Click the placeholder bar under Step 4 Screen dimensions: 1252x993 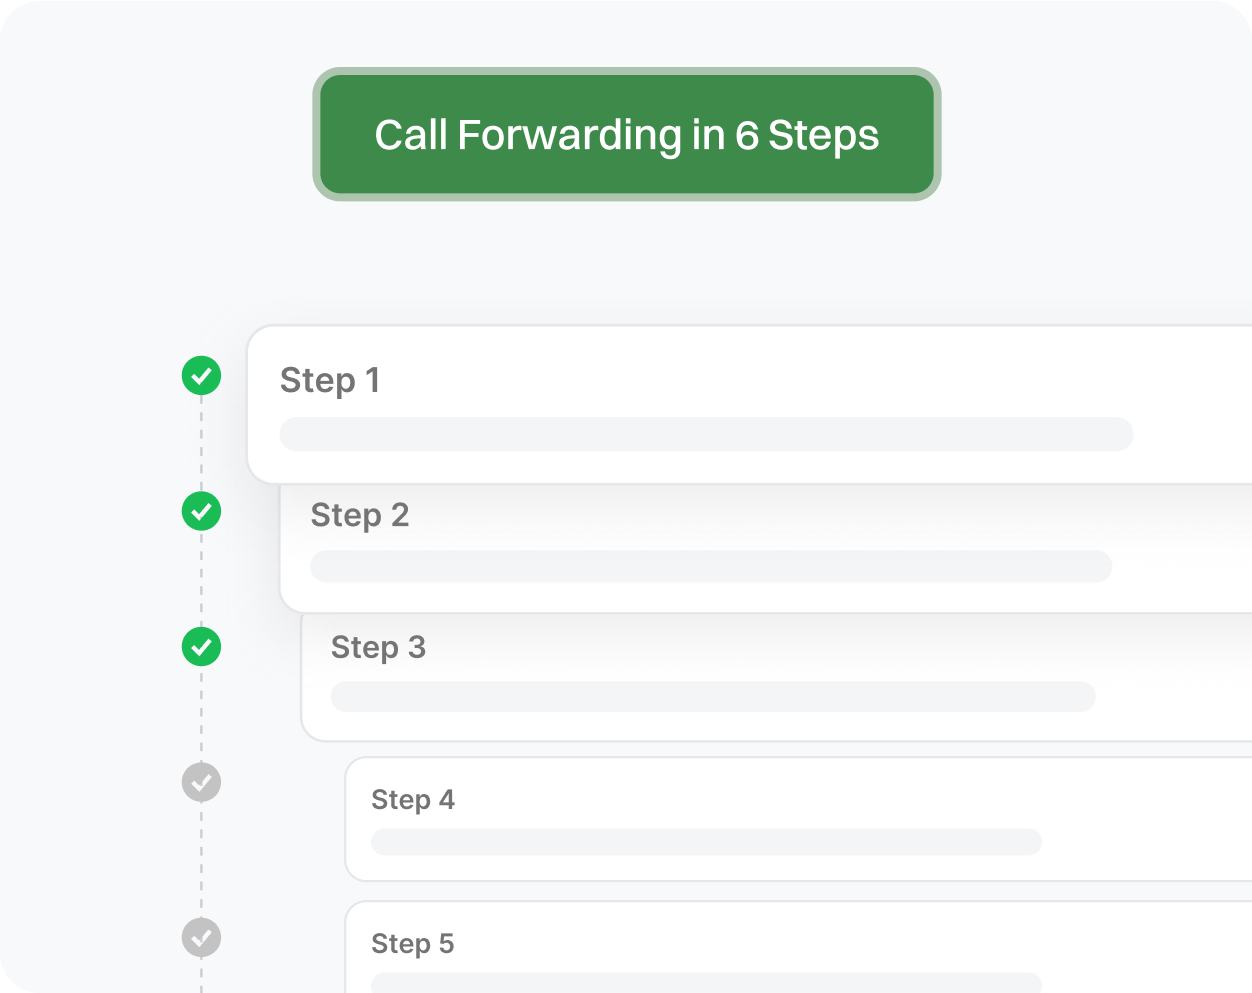click(706, 842)
